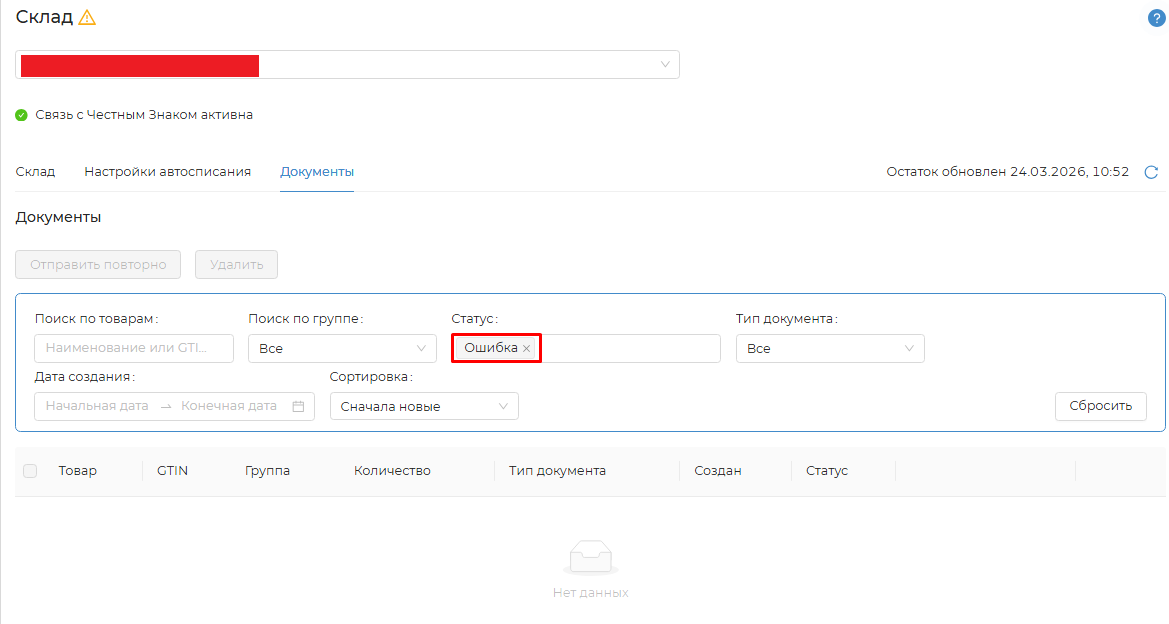Switch to the Склад tab
Screen dimensions: 1169x624
point(35,172)
